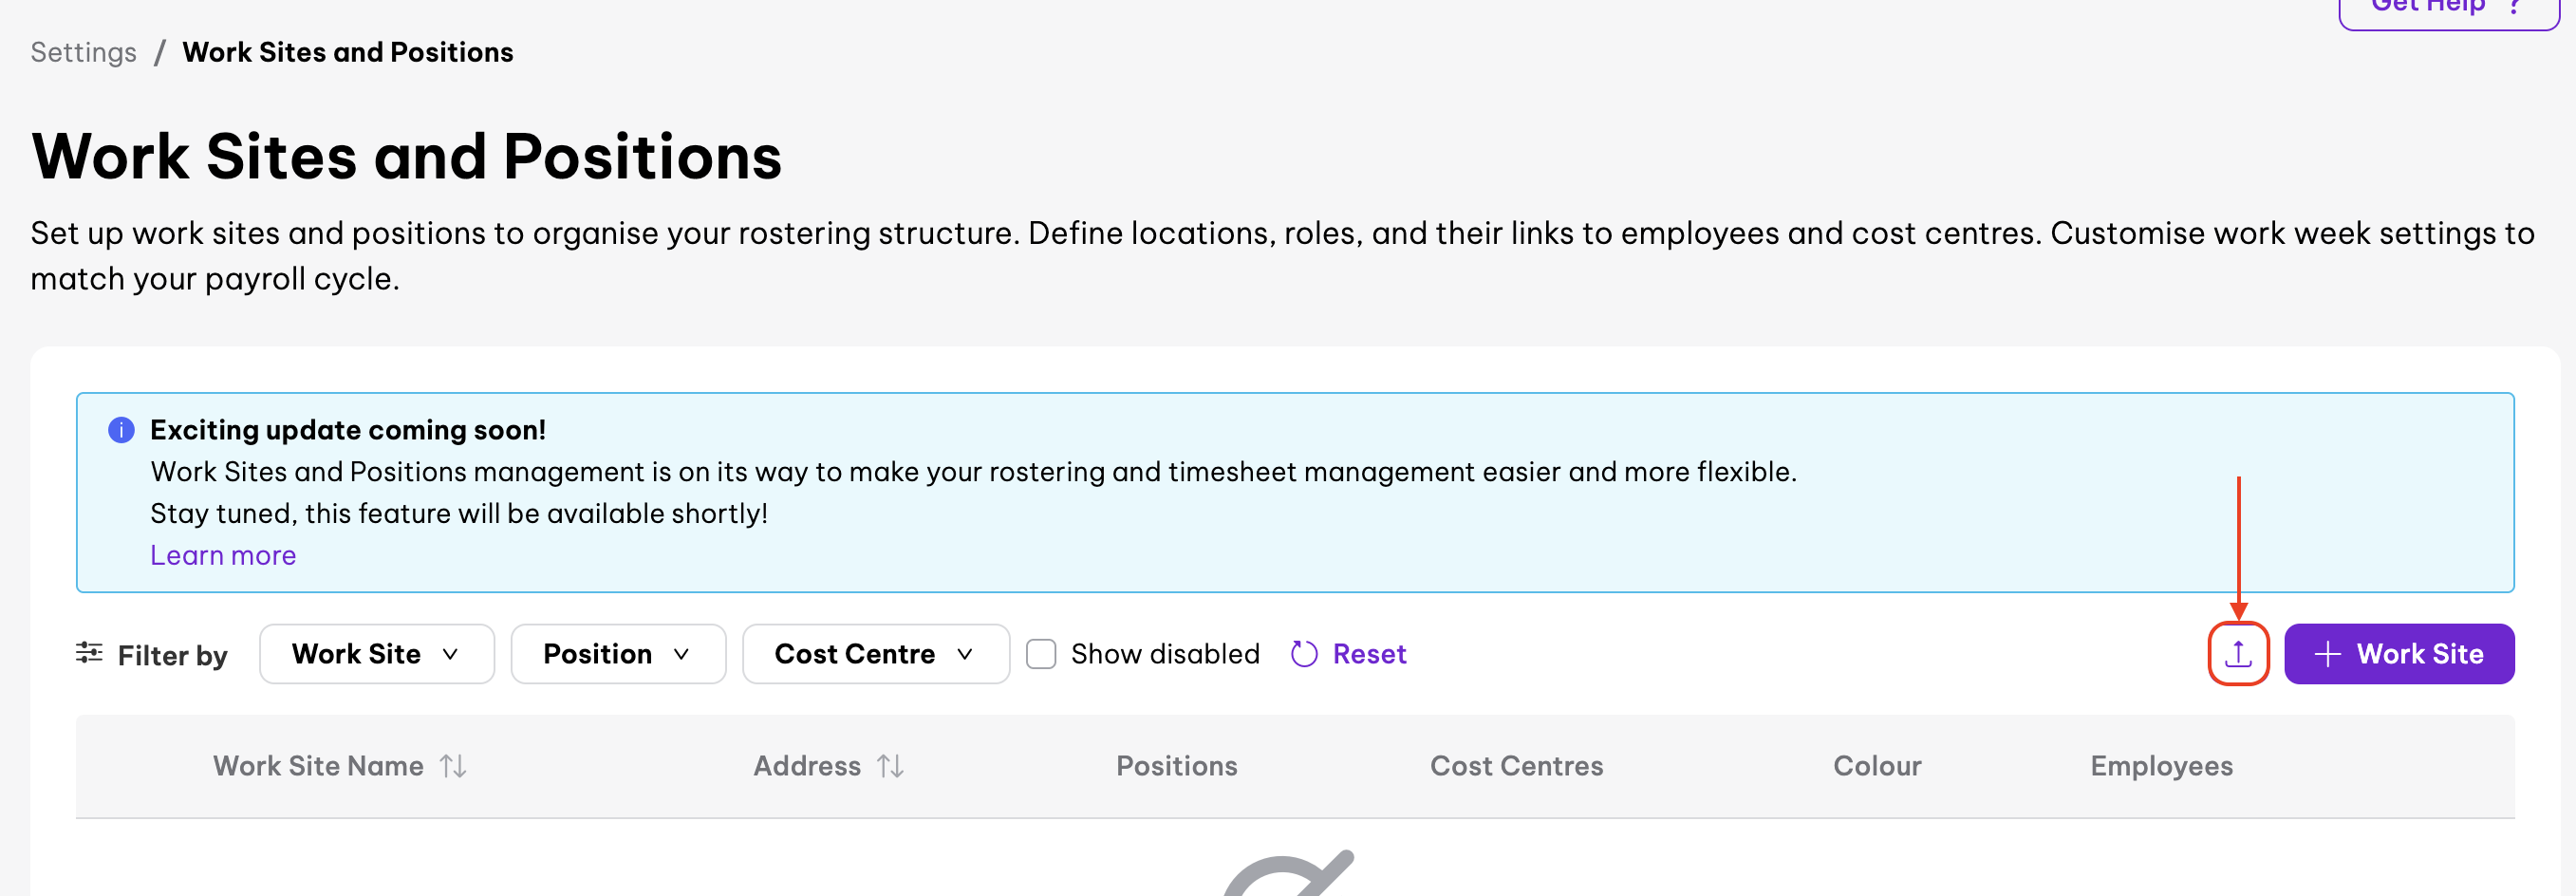
Task: Go to Settings breadcrumb
Action: pos(83,52)
